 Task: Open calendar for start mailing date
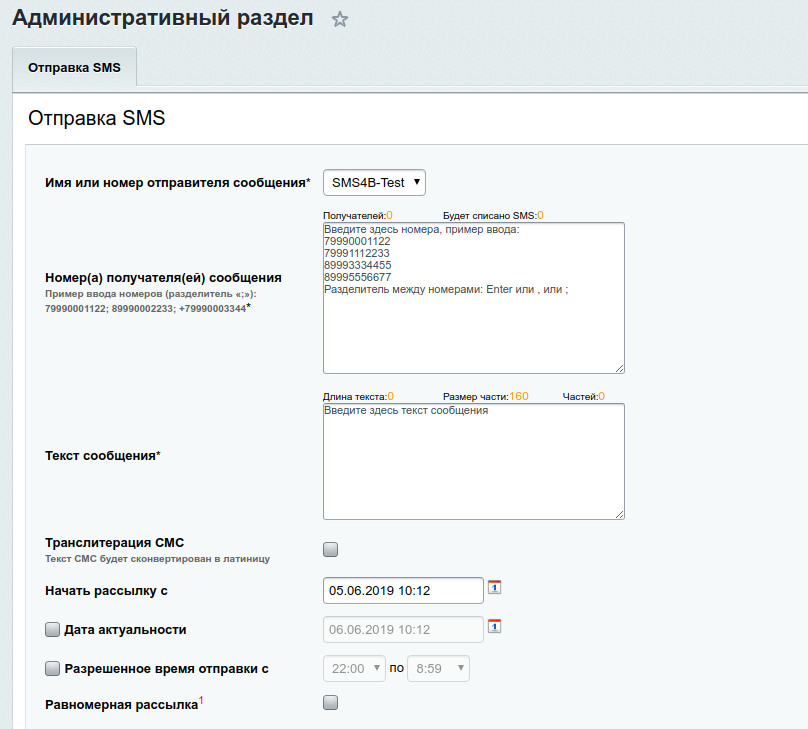pyautogui.click(x=494, y=588)
